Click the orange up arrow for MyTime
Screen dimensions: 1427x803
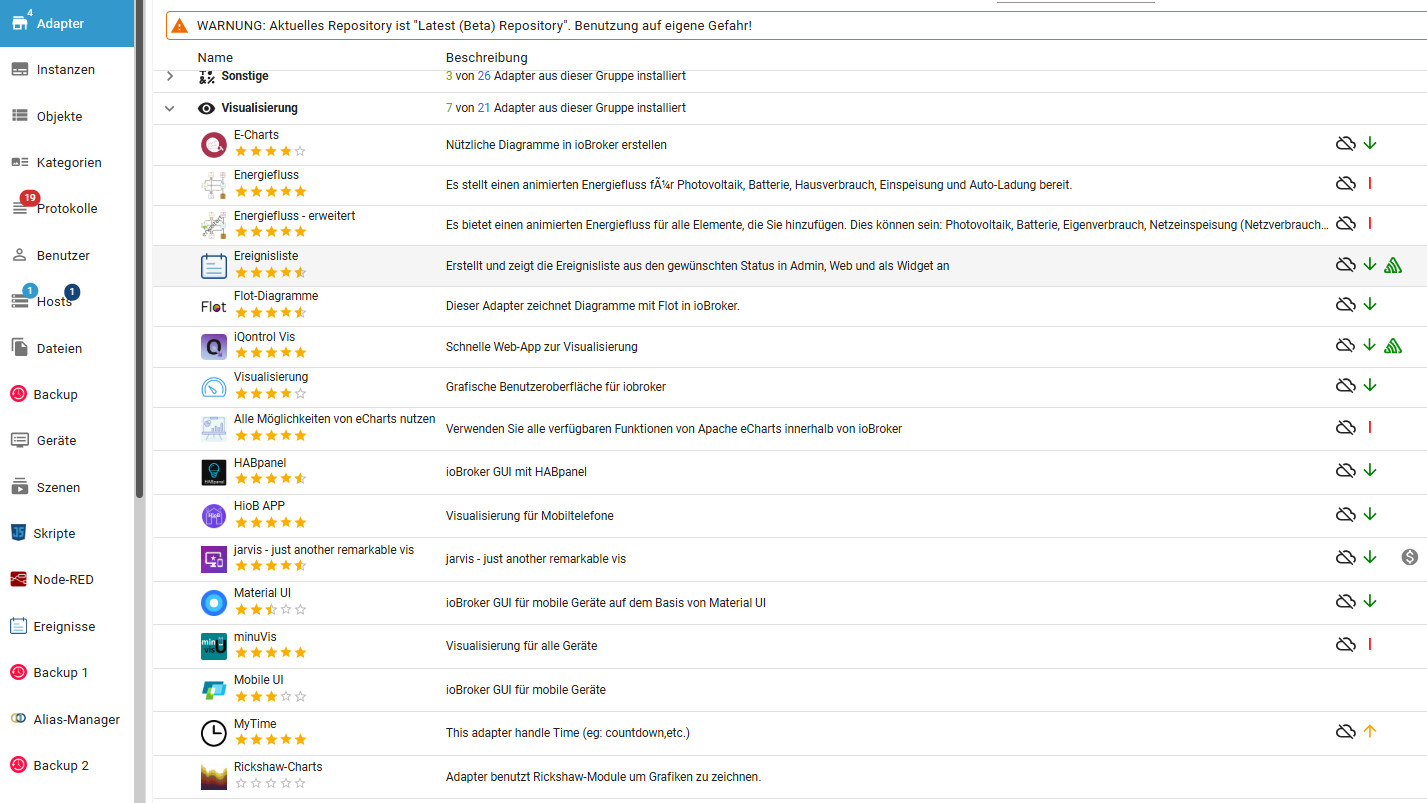[1370, 732]
